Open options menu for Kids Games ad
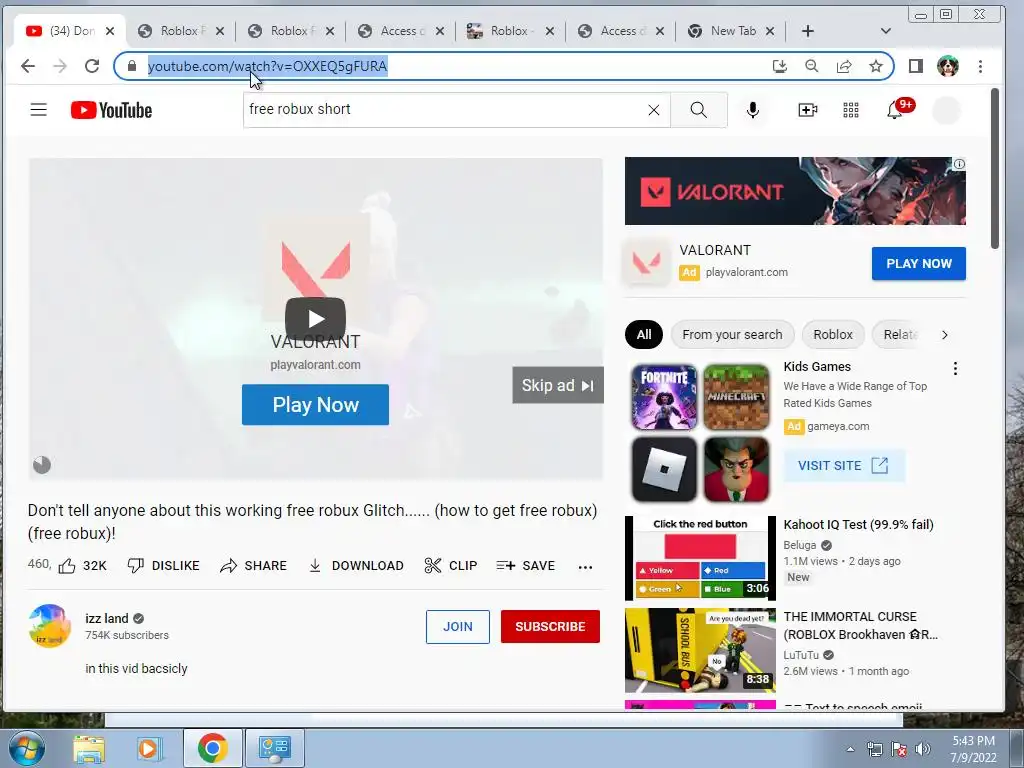 pos(955,368)
